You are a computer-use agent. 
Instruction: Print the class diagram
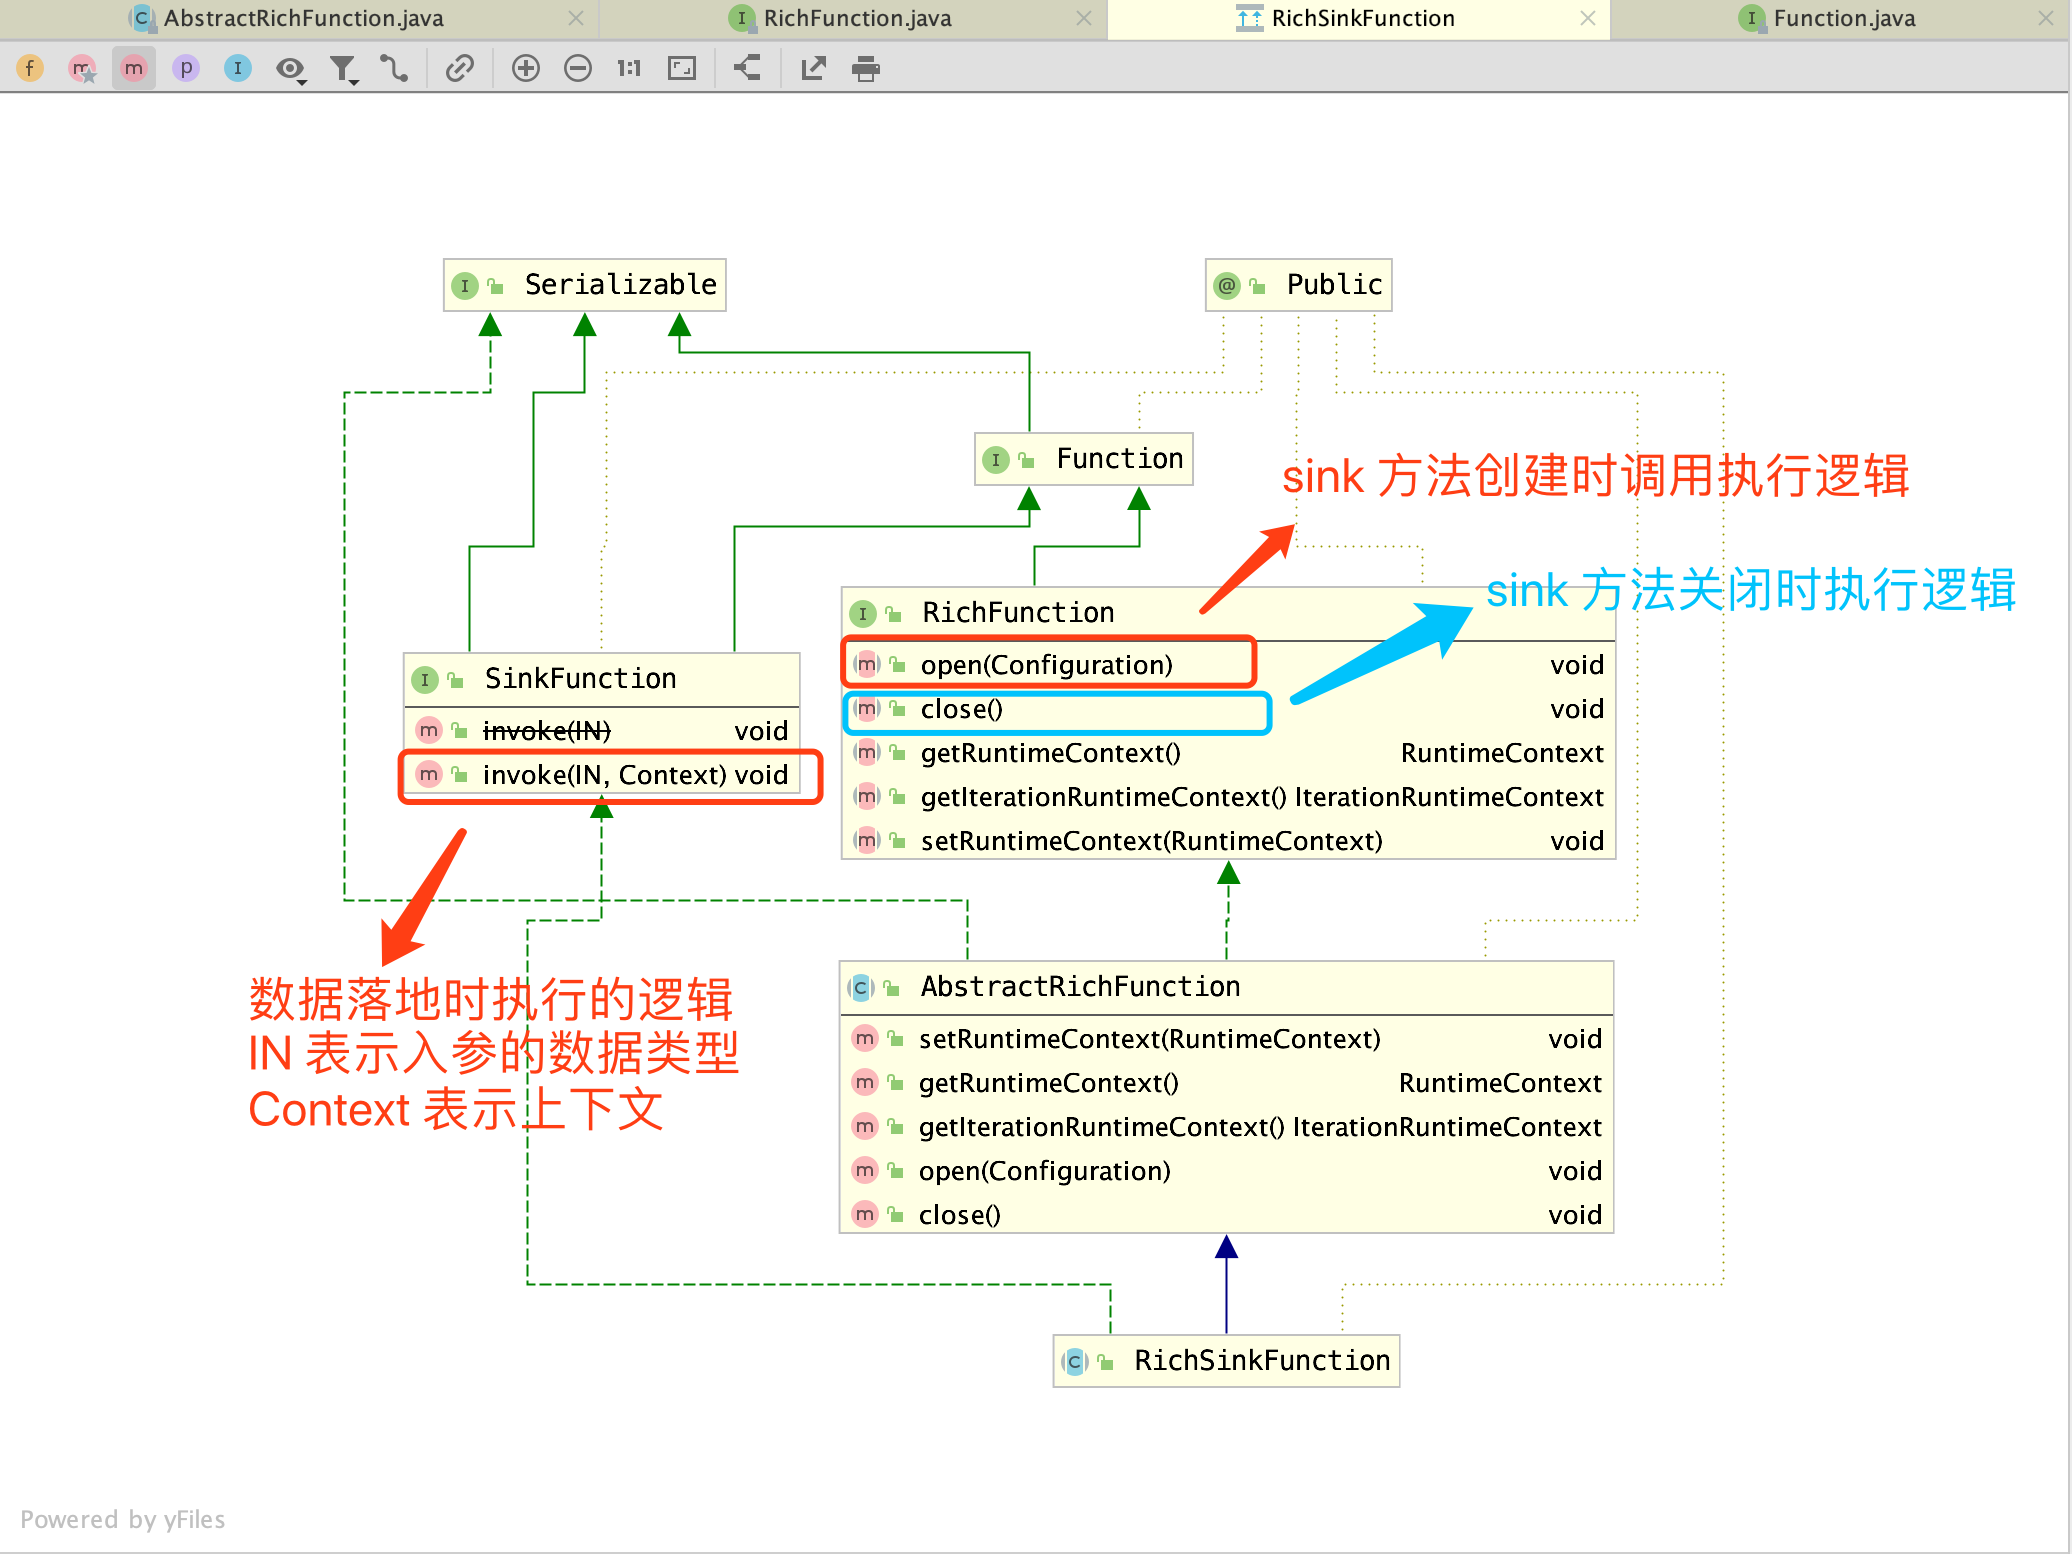coord(866,68)
